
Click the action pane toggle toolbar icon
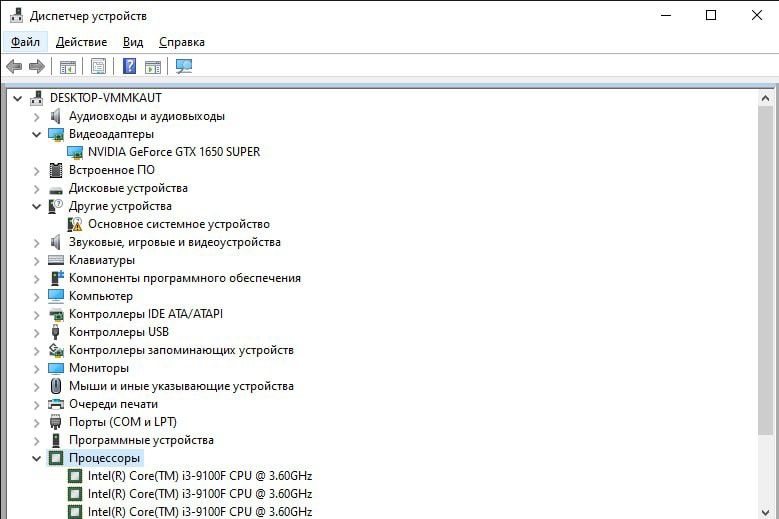coord(153,66)
